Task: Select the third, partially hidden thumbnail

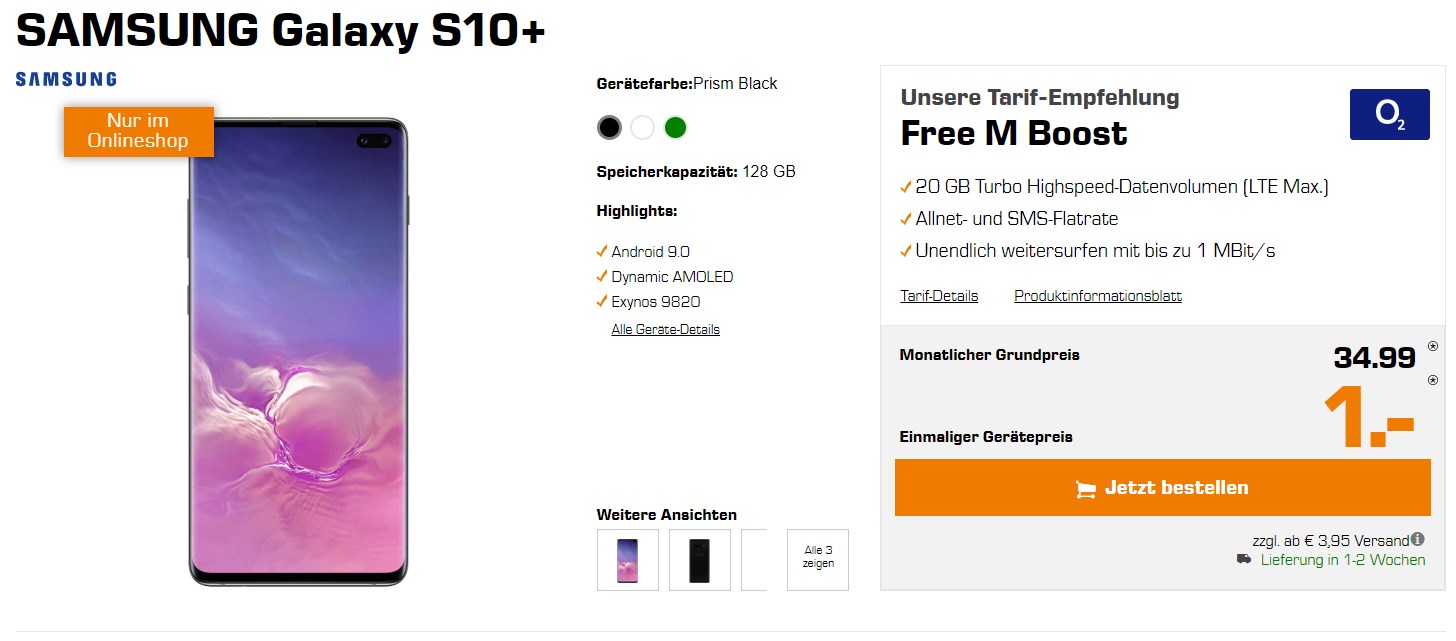Action: tap(754, 560)
